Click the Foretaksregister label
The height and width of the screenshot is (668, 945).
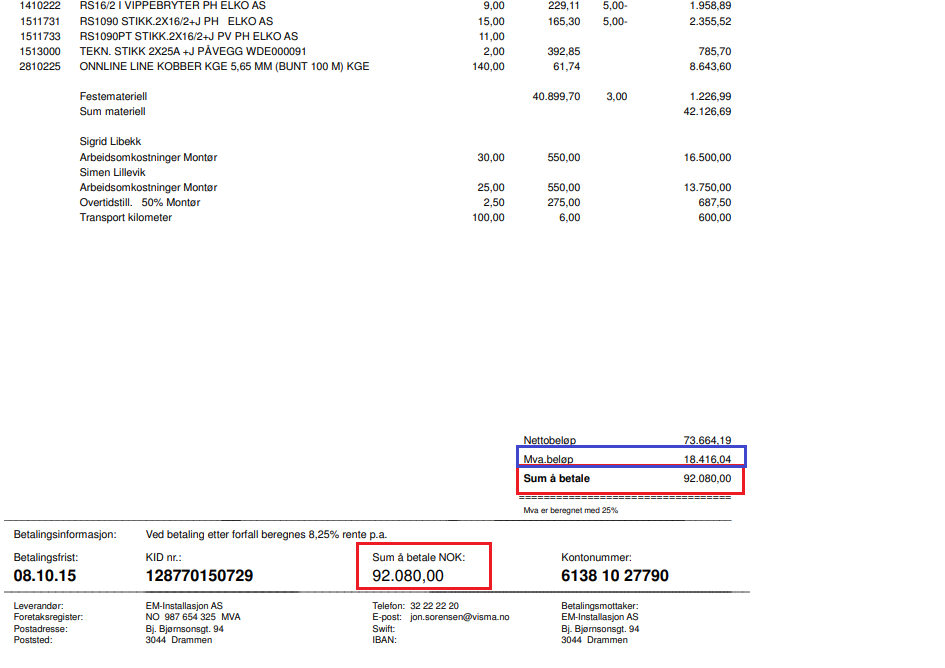point(48,617)
